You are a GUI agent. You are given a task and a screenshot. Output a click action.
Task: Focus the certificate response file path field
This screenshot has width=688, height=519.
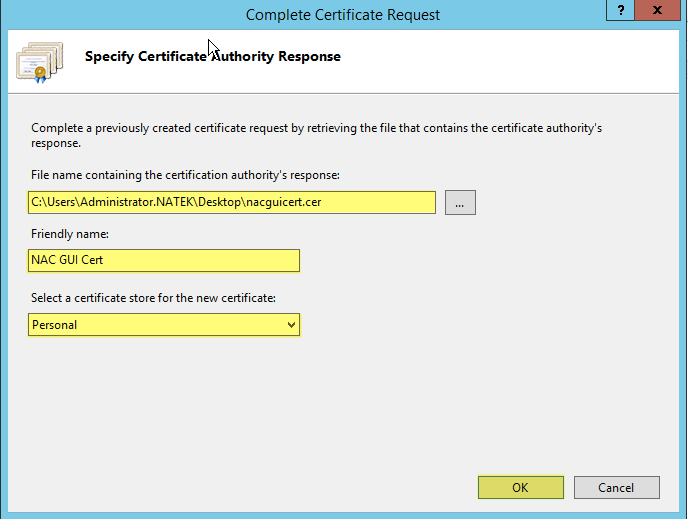tap(232, 202)
